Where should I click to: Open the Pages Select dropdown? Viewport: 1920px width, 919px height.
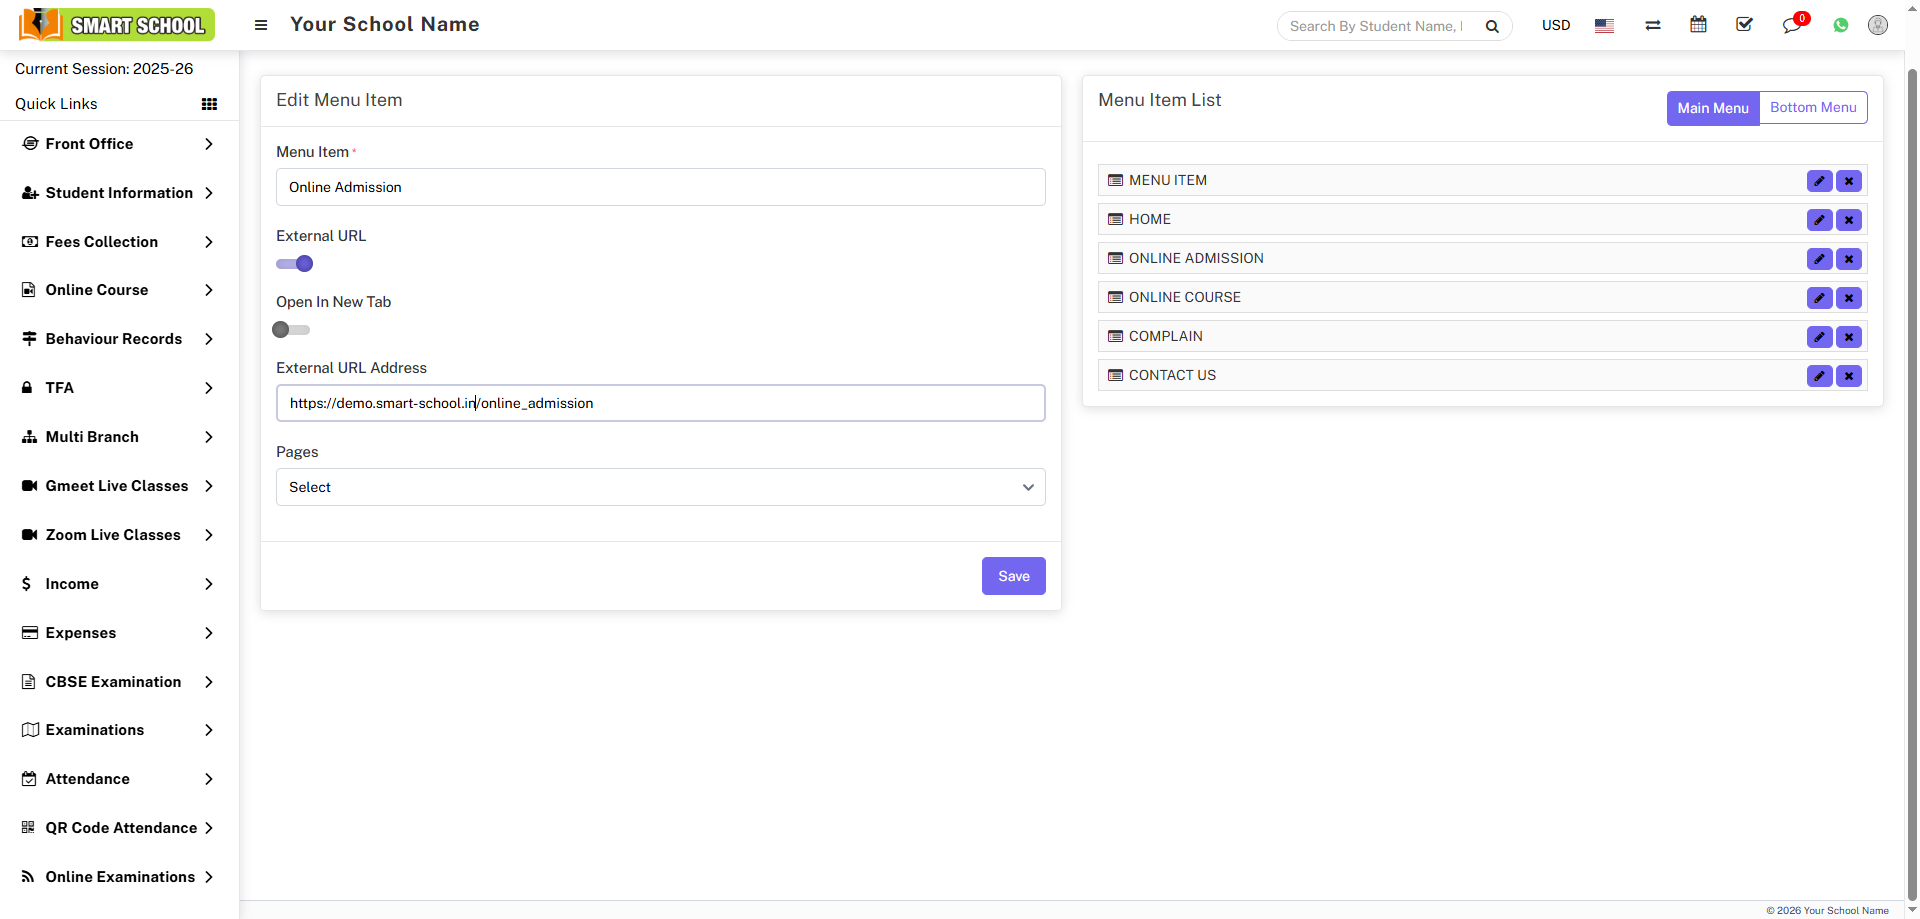[x=660, y=487]
